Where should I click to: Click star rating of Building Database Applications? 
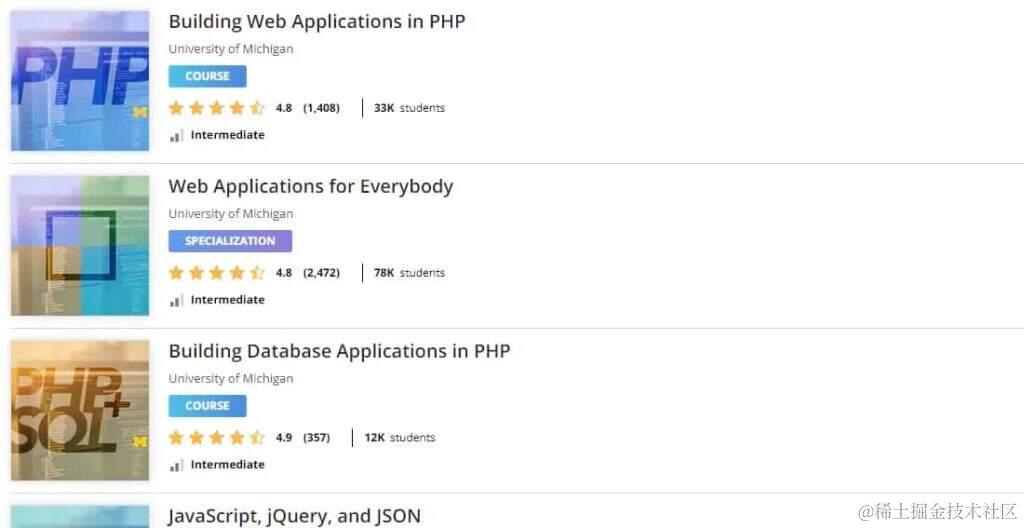coord(216,437)
